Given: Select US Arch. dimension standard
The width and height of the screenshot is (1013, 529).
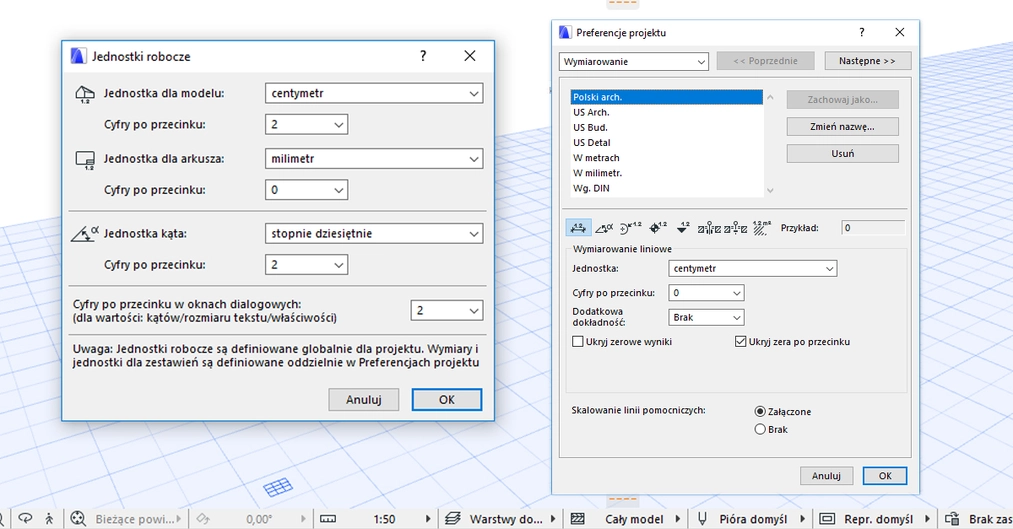Looking at the screenshot, I should [x=667, y=112].
